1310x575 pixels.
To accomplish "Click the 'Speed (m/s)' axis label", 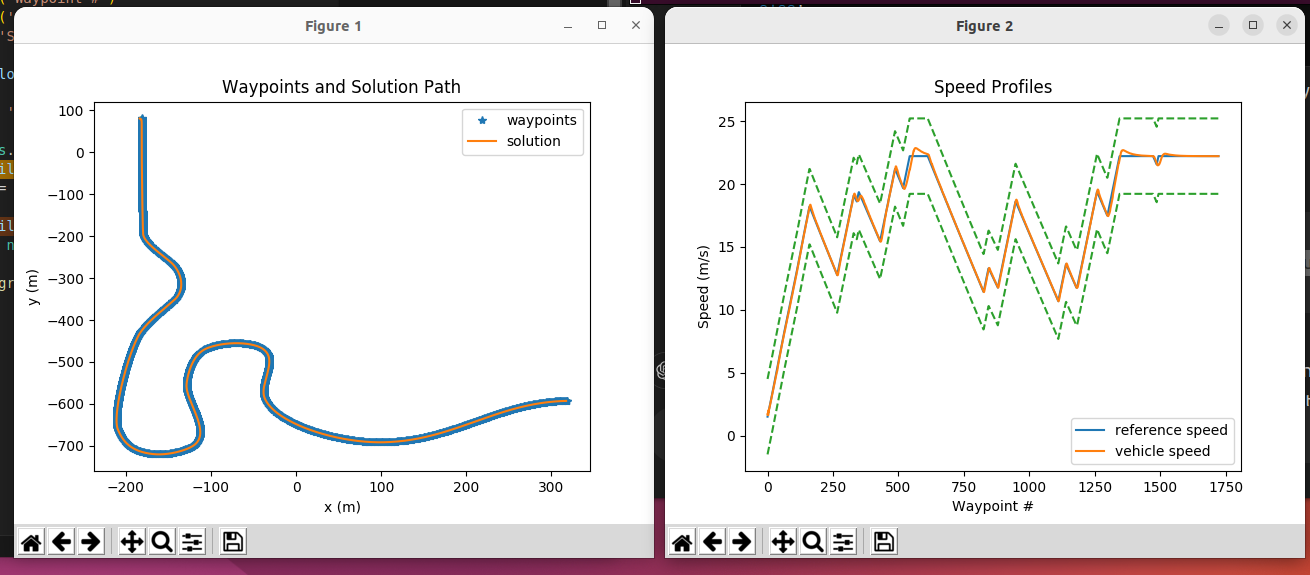I will 704,286.
